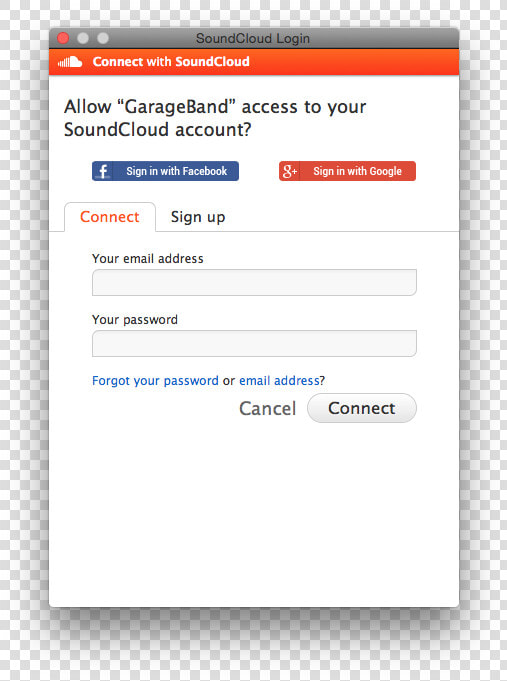The height and width of the screenshot is (681, 507).
Task: Click the 'Connect with SoundCloud' header text
Action: pyautogui.click(x=171, y=62)
